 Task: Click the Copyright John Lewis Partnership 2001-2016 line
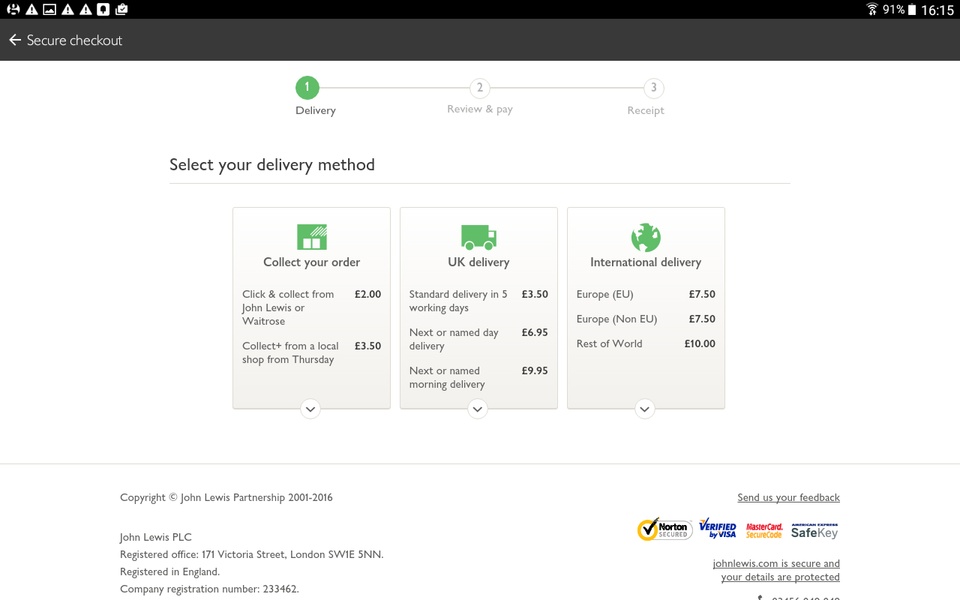[227, 497]
